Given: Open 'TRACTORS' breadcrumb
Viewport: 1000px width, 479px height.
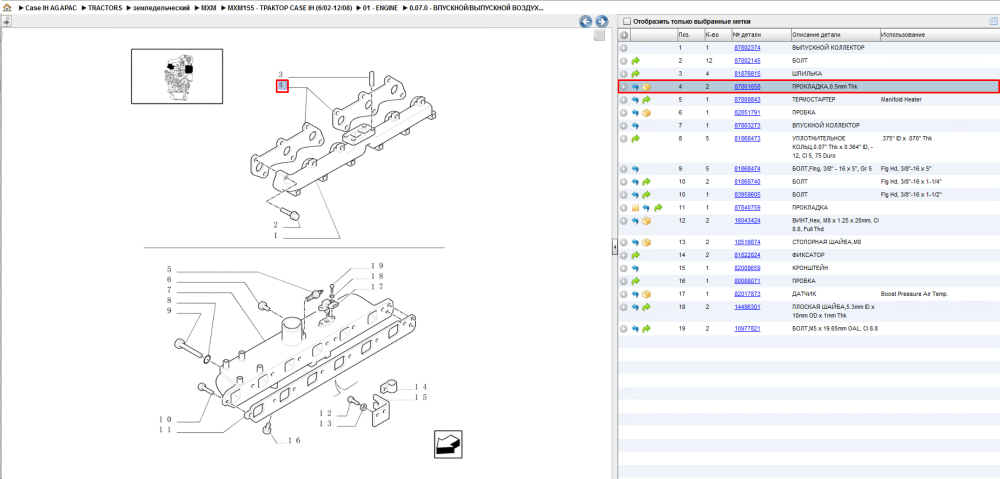Looking at the screenshot, I should point(105,8).
